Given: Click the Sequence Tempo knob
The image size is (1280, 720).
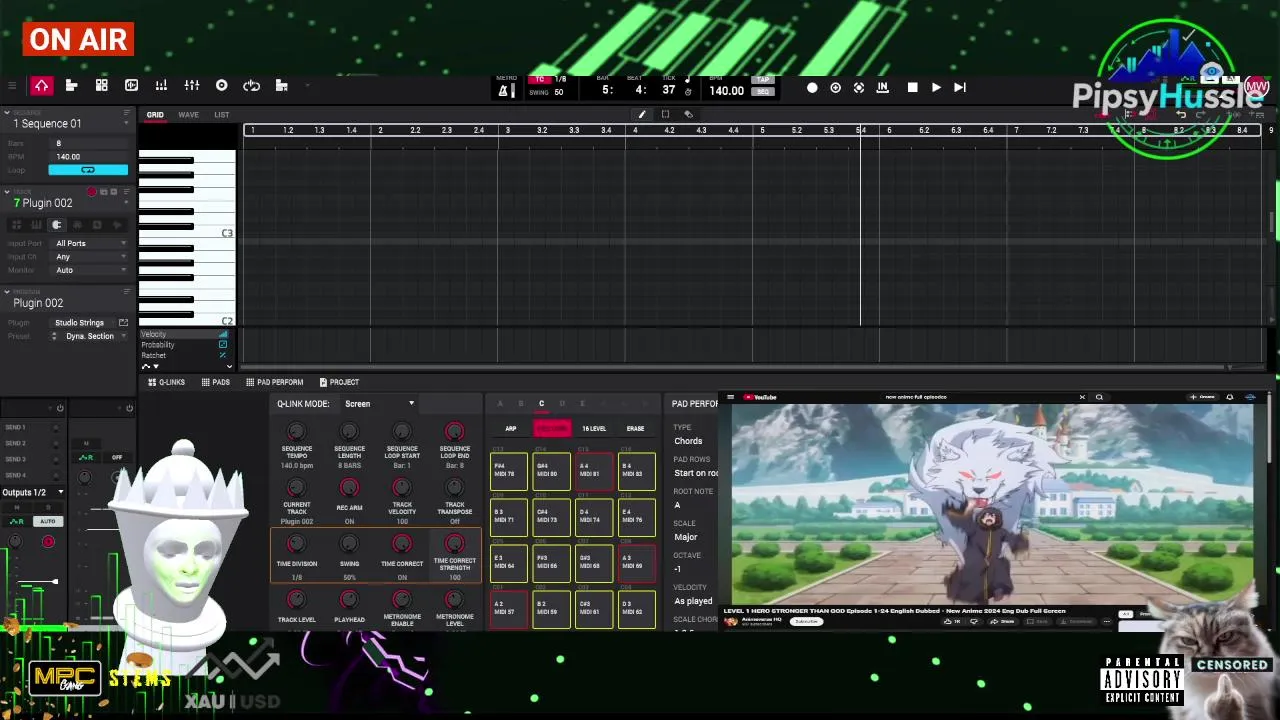Looking at the screenshot, I should click(x=296, y=431).
